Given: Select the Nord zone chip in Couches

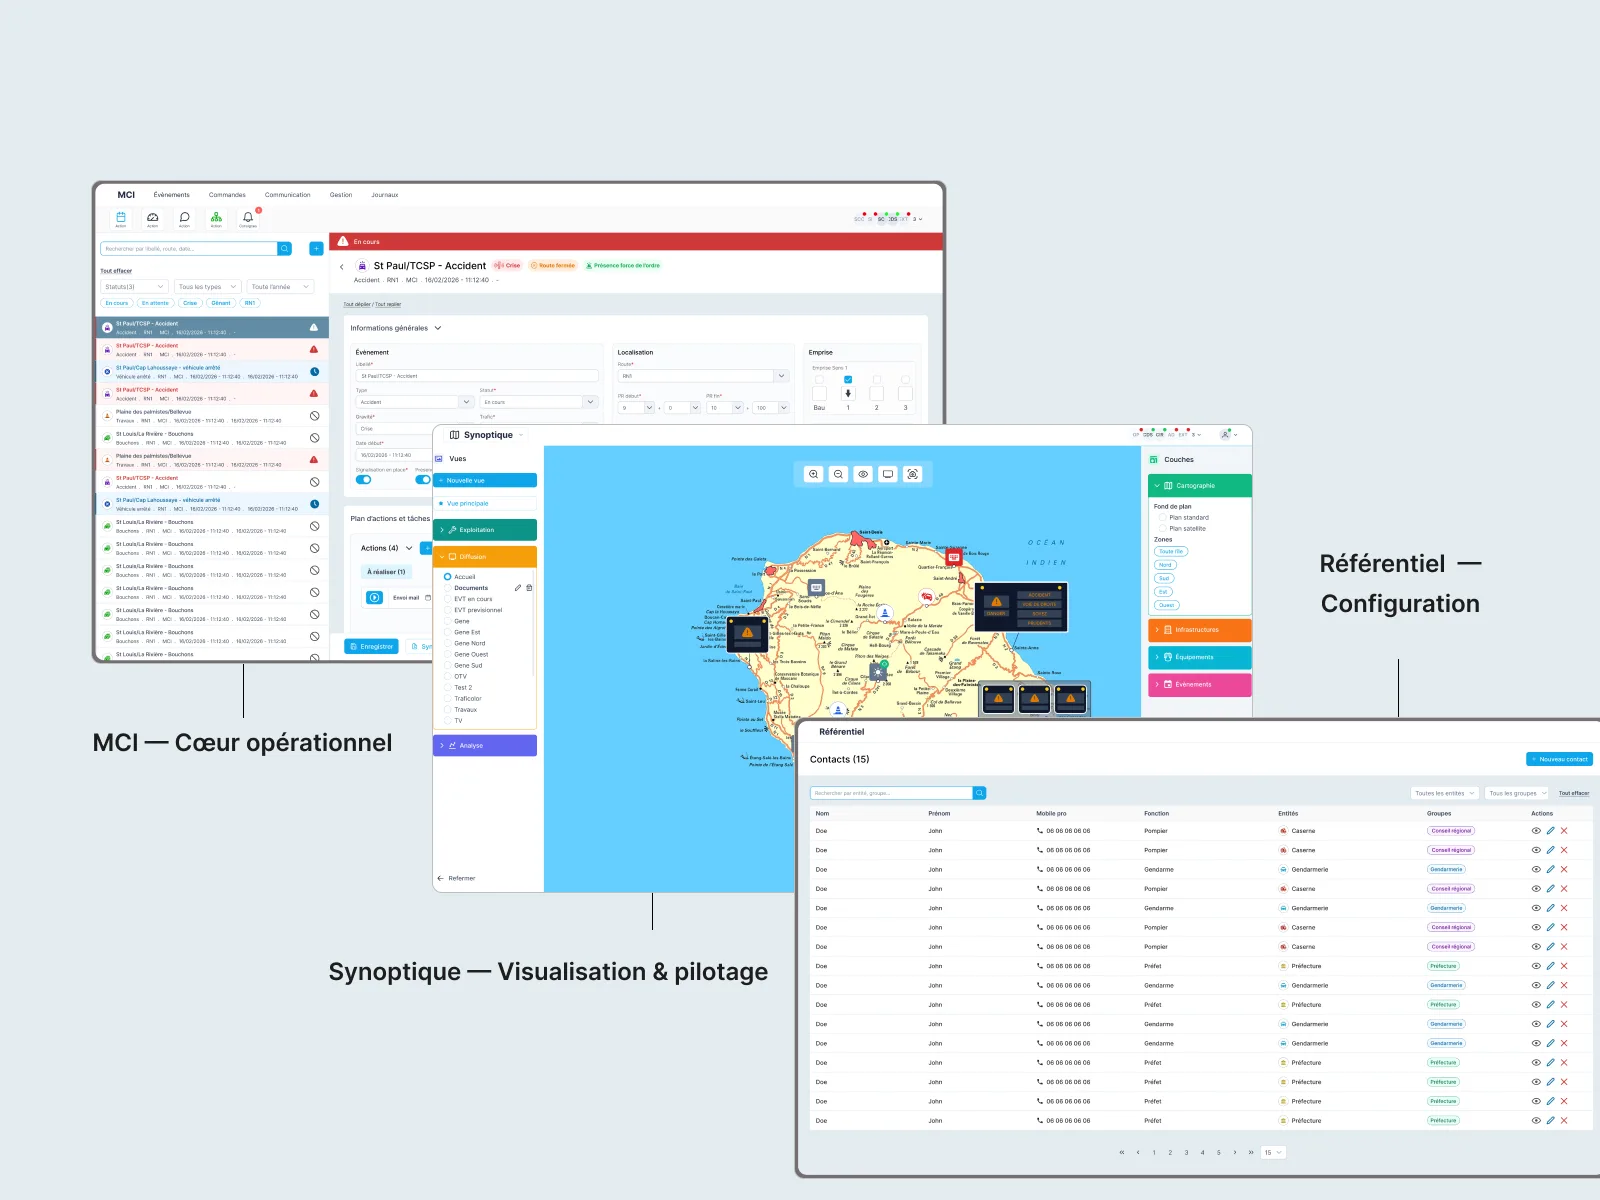Looking at the screenshot, I should [1165, 565].
